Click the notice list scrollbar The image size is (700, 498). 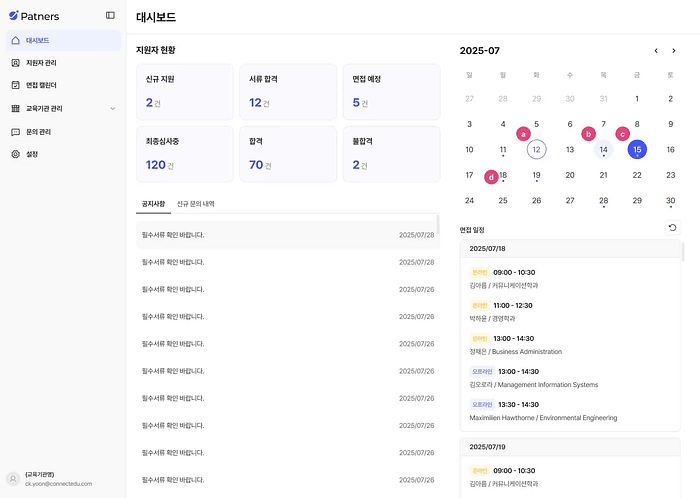pyautogui.click(x=438, y=224)
